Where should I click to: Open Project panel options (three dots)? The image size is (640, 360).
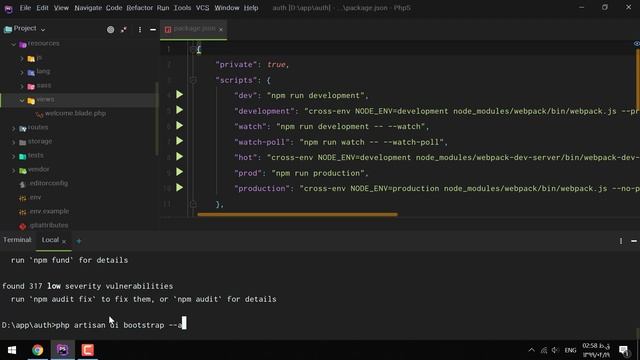(140, 29)
